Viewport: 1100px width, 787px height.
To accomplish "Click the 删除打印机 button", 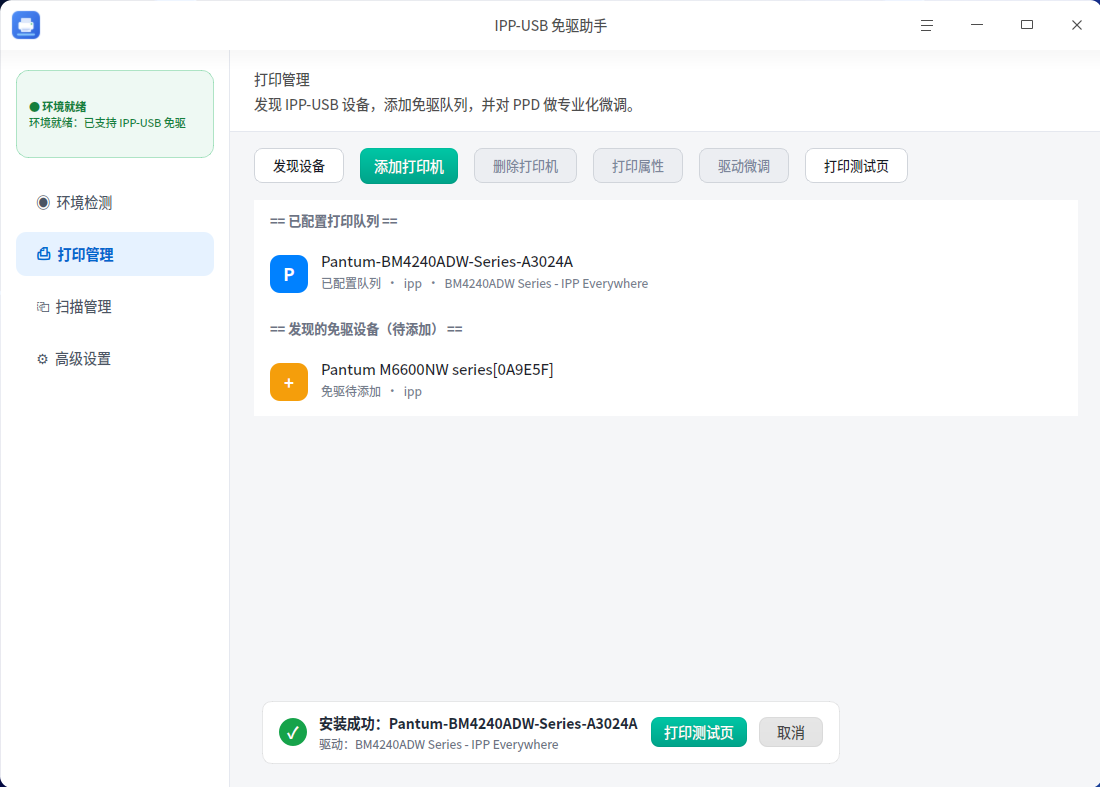I will (525, 166).
